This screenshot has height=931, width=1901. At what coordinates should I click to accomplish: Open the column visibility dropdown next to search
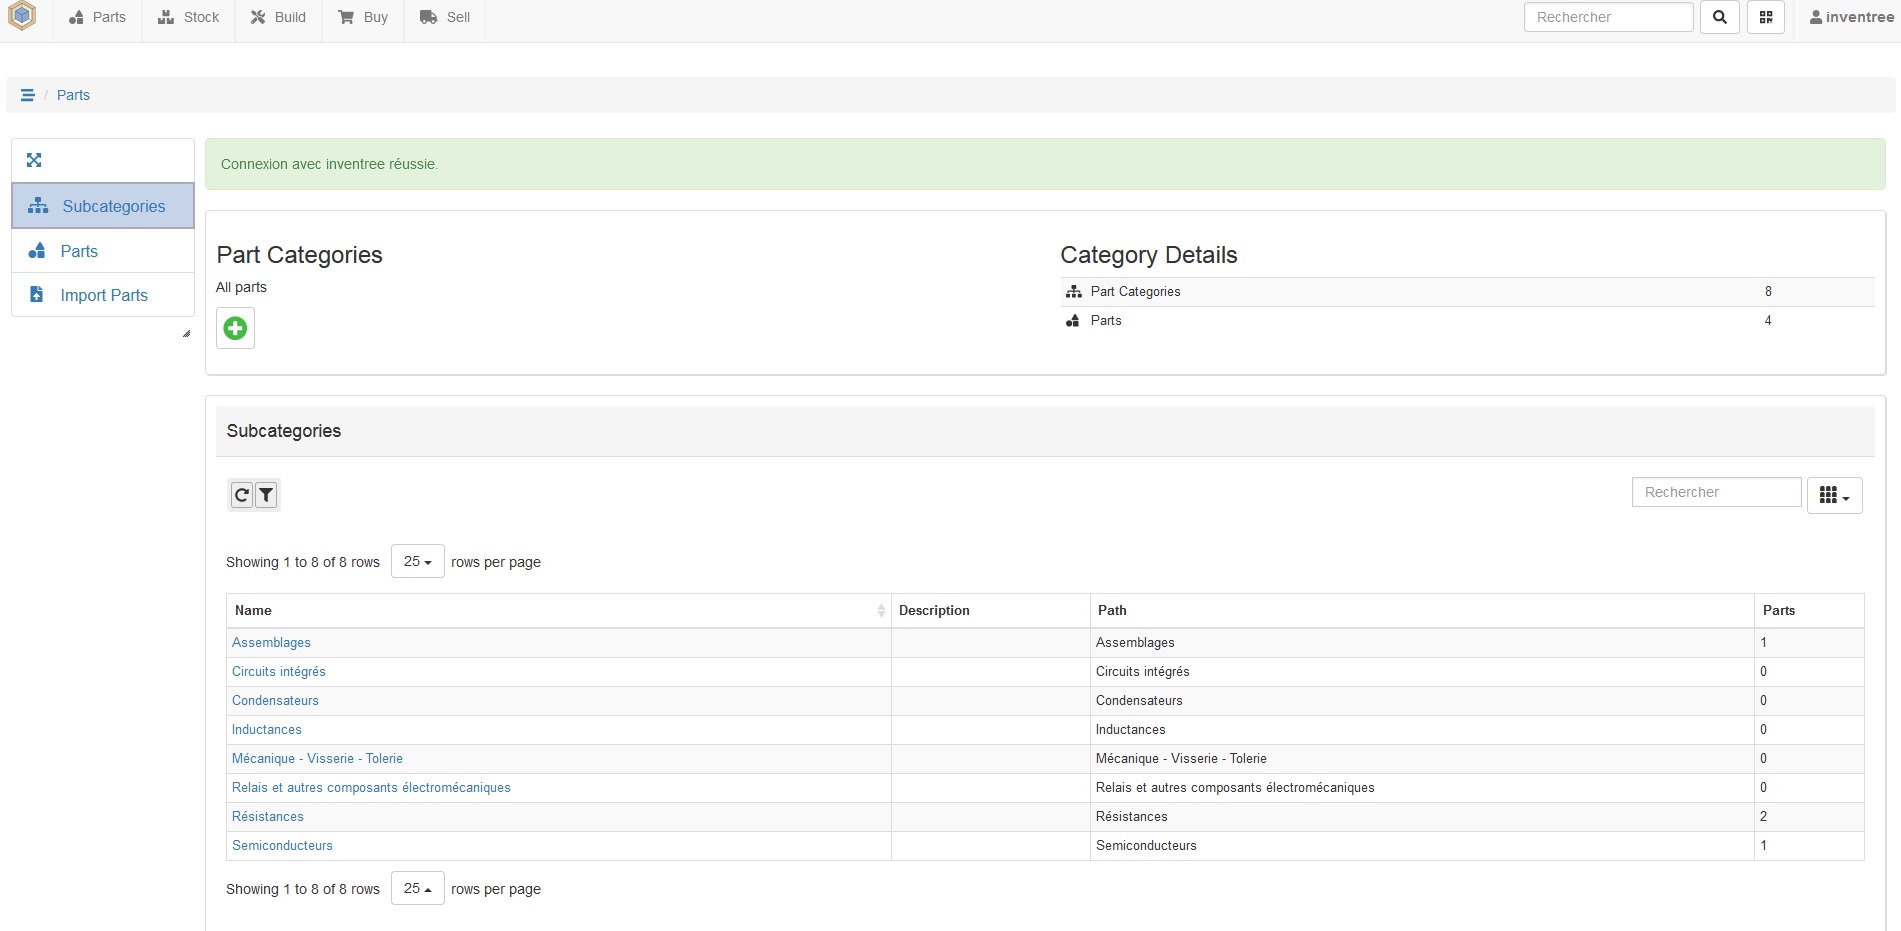tap(1834, 495)
